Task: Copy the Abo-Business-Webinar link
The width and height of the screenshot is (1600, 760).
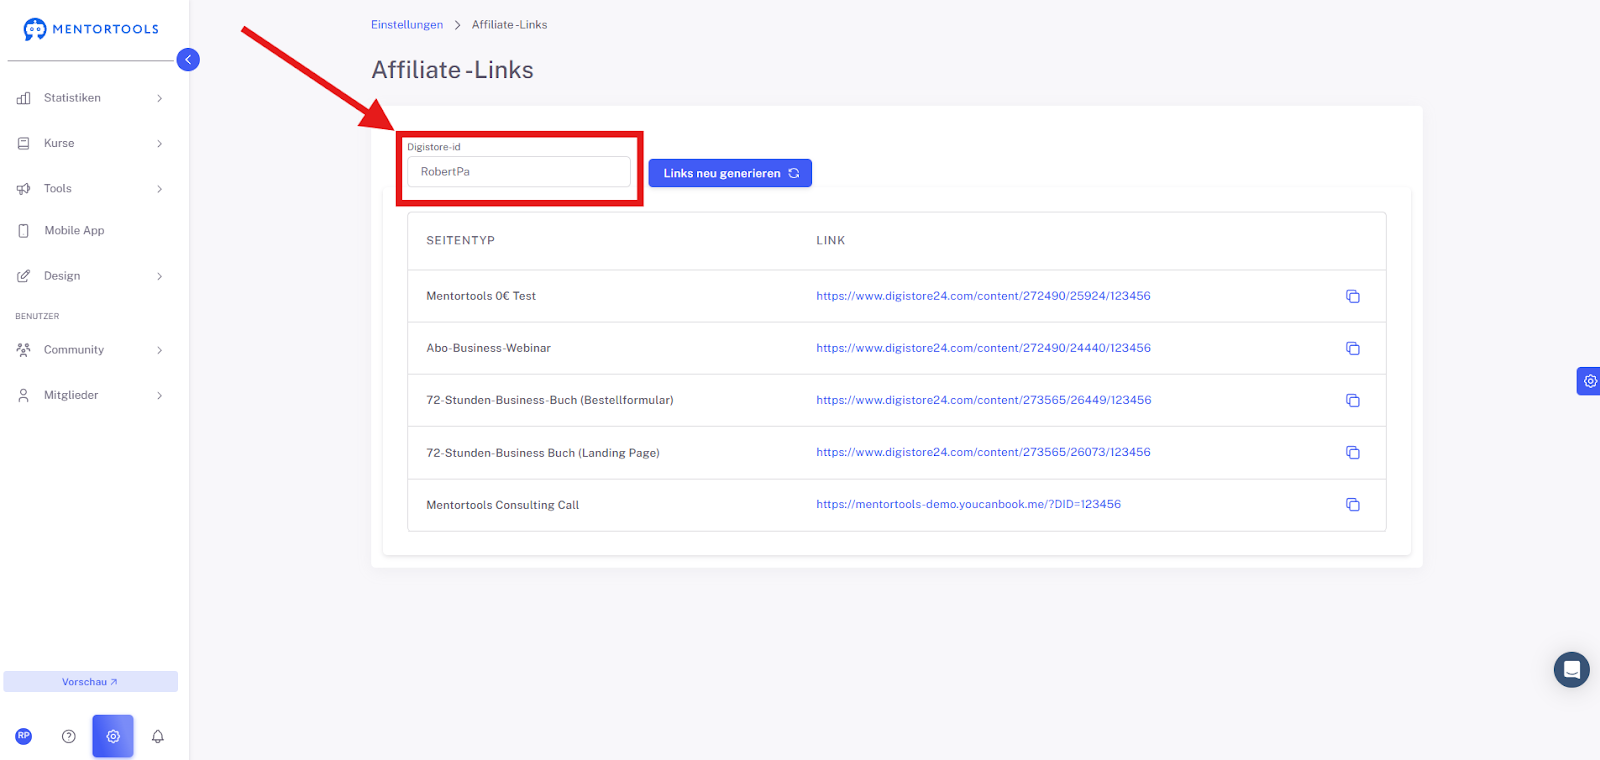Action: (1353, 348)
